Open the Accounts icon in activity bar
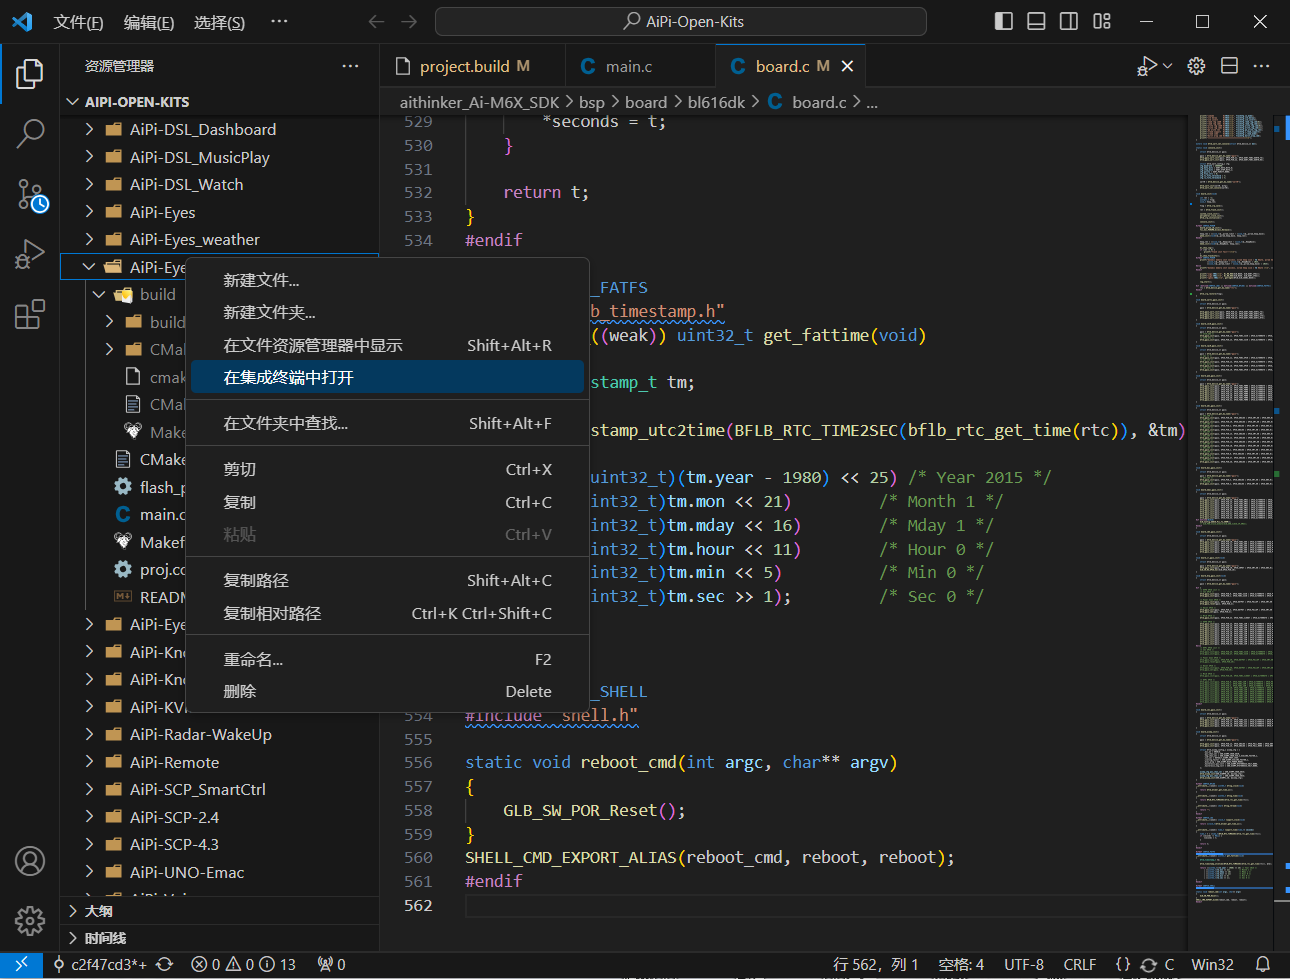 pyautogui.click(x=30, y=861)
